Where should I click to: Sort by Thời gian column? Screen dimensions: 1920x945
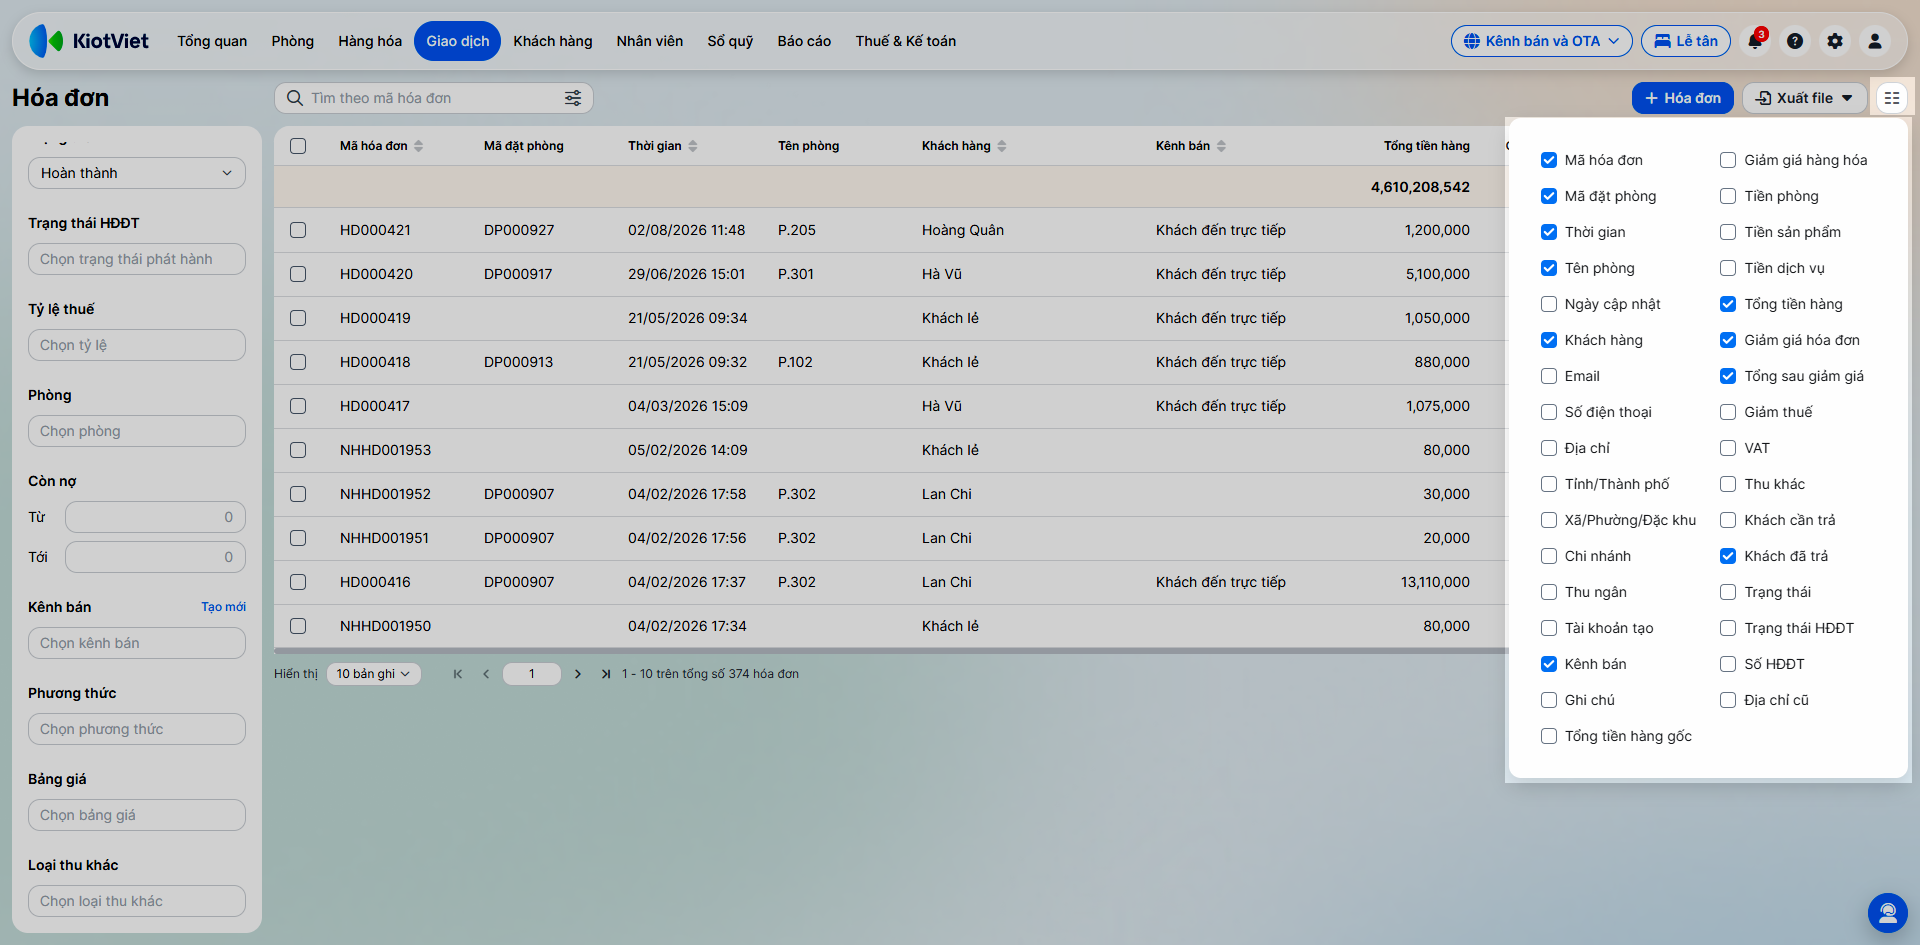(693, 146)
